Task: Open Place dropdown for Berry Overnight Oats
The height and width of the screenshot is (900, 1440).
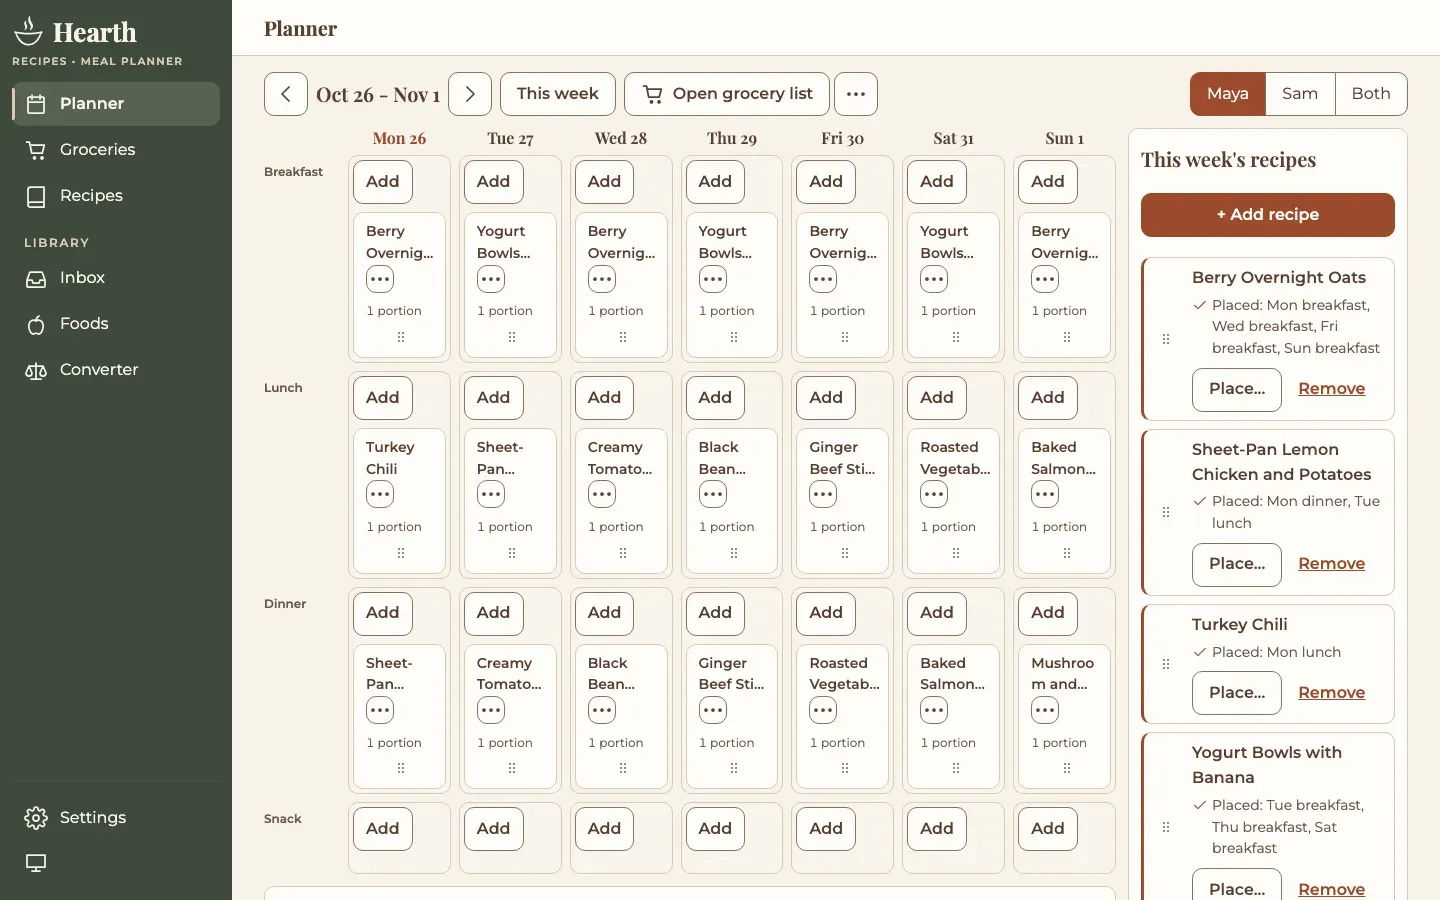Action: click(x=1237, y=389)
